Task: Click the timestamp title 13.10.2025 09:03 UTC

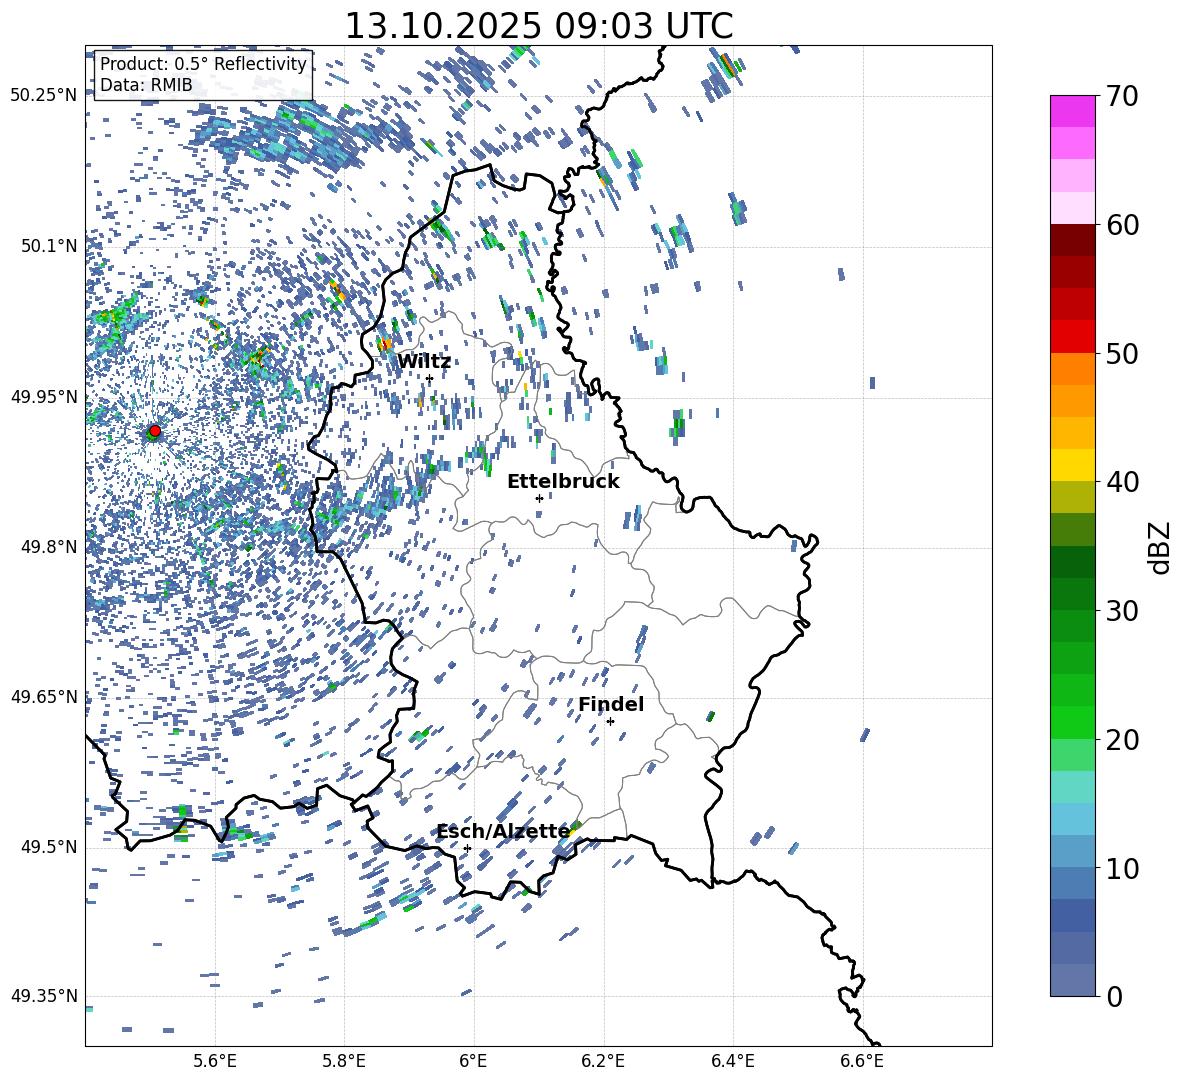Action: (x=538, y=26)
